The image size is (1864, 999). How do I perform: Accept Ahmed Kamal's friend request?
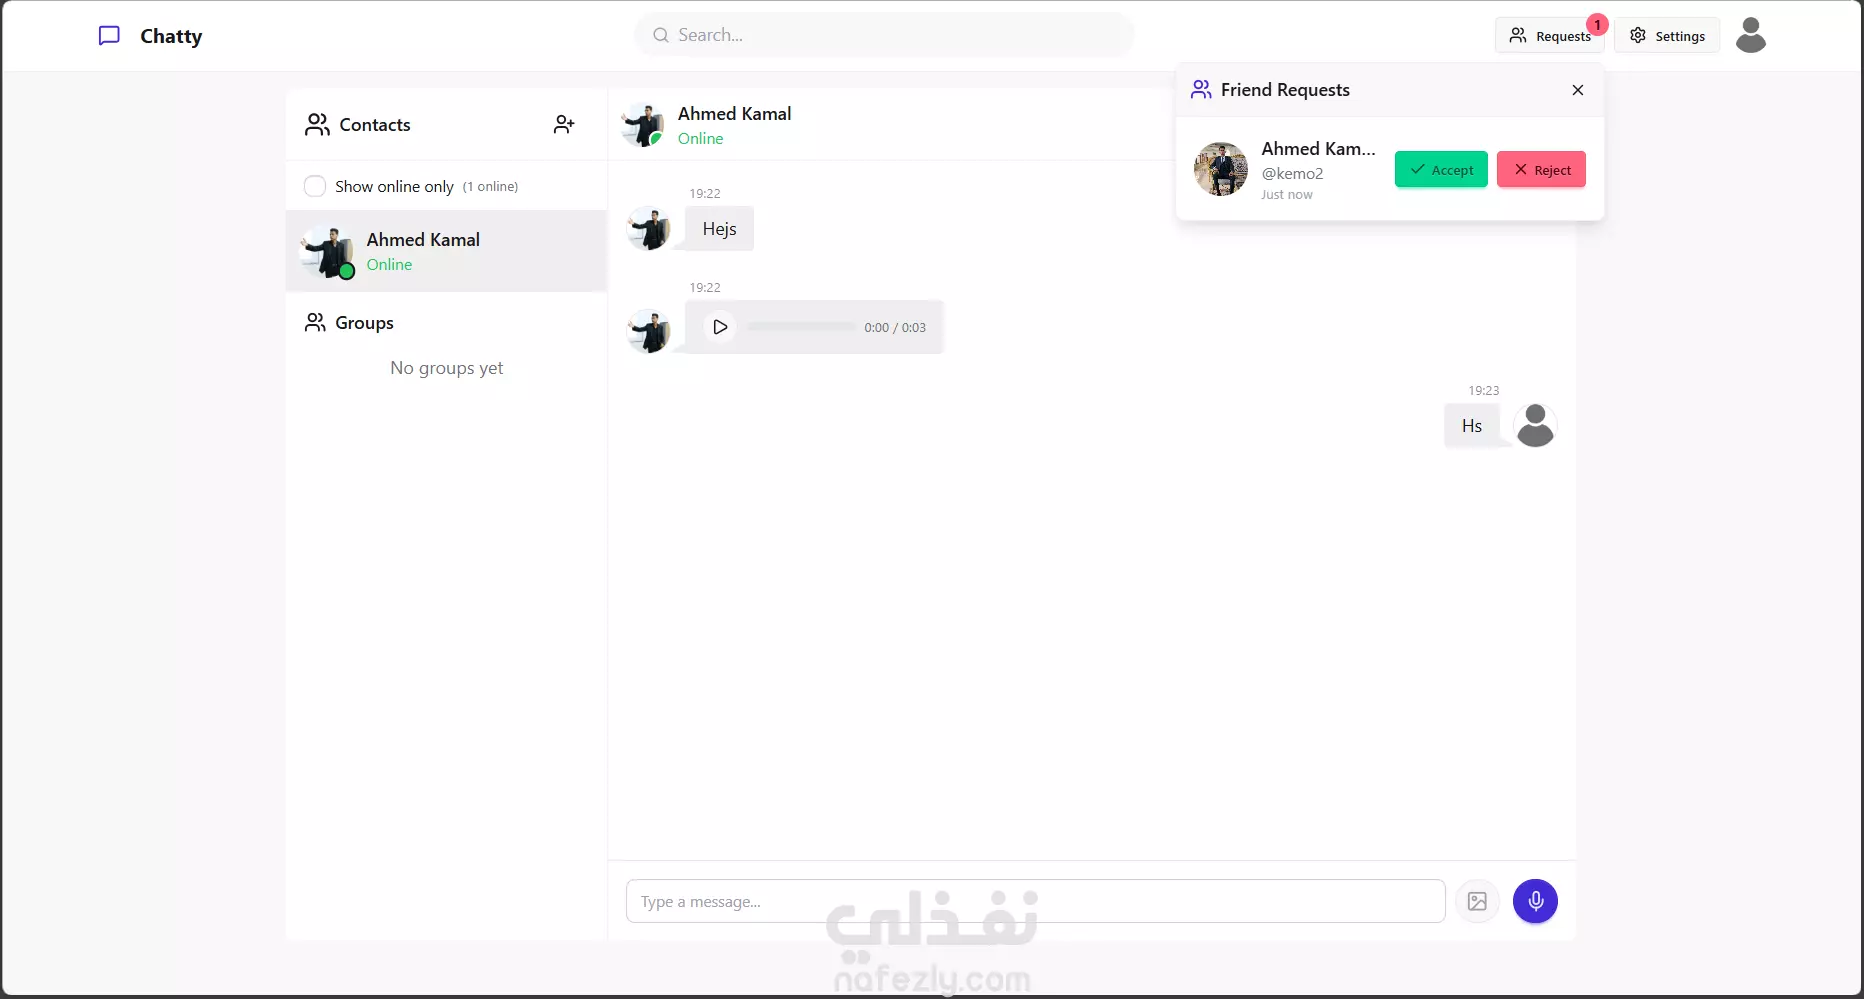1441,170
